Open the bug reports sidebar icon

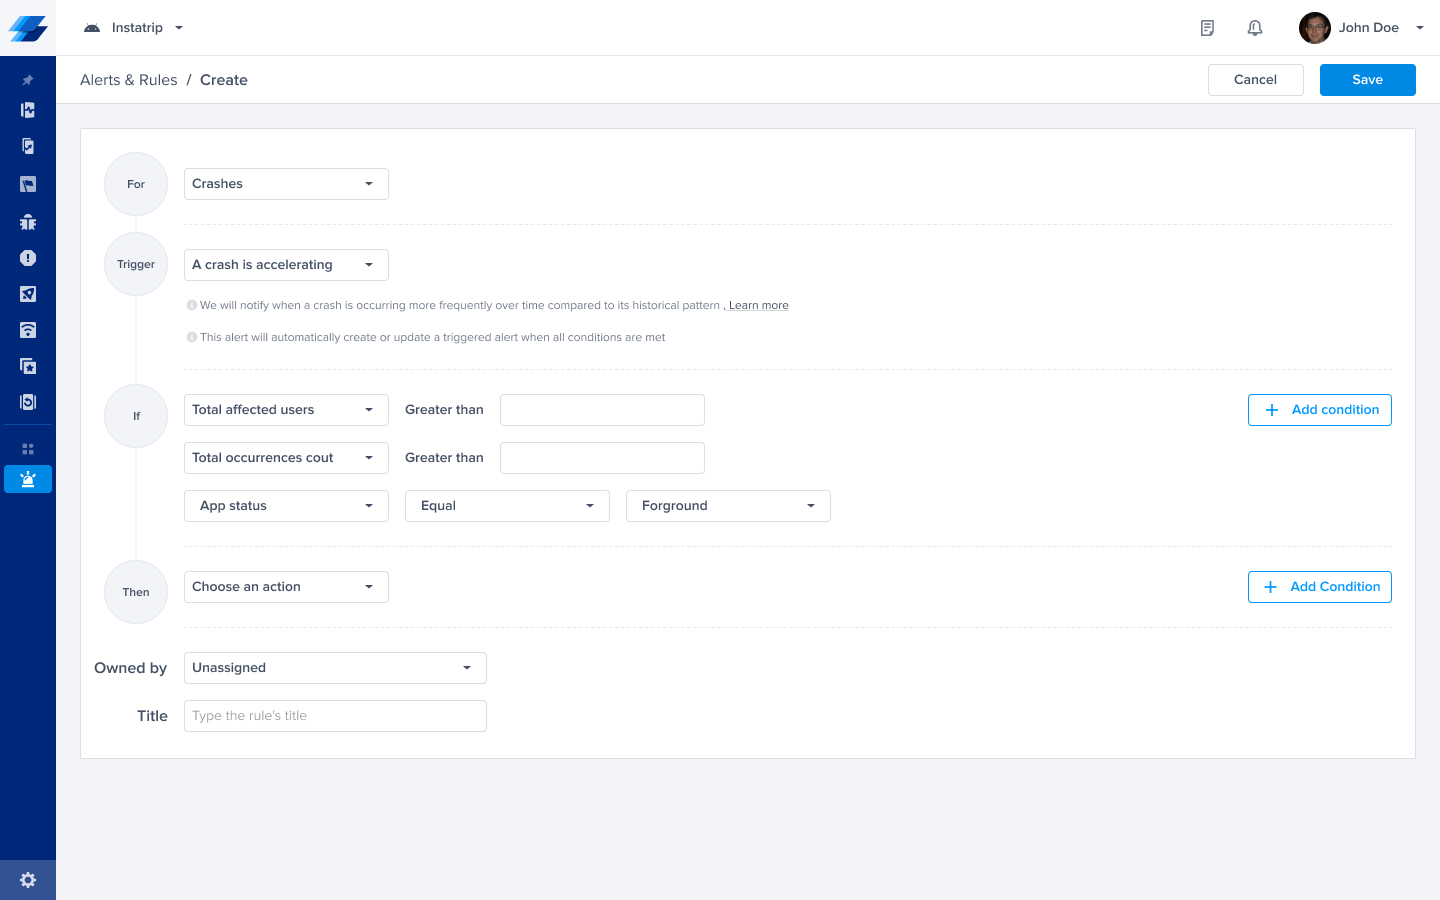click(28, 222)
